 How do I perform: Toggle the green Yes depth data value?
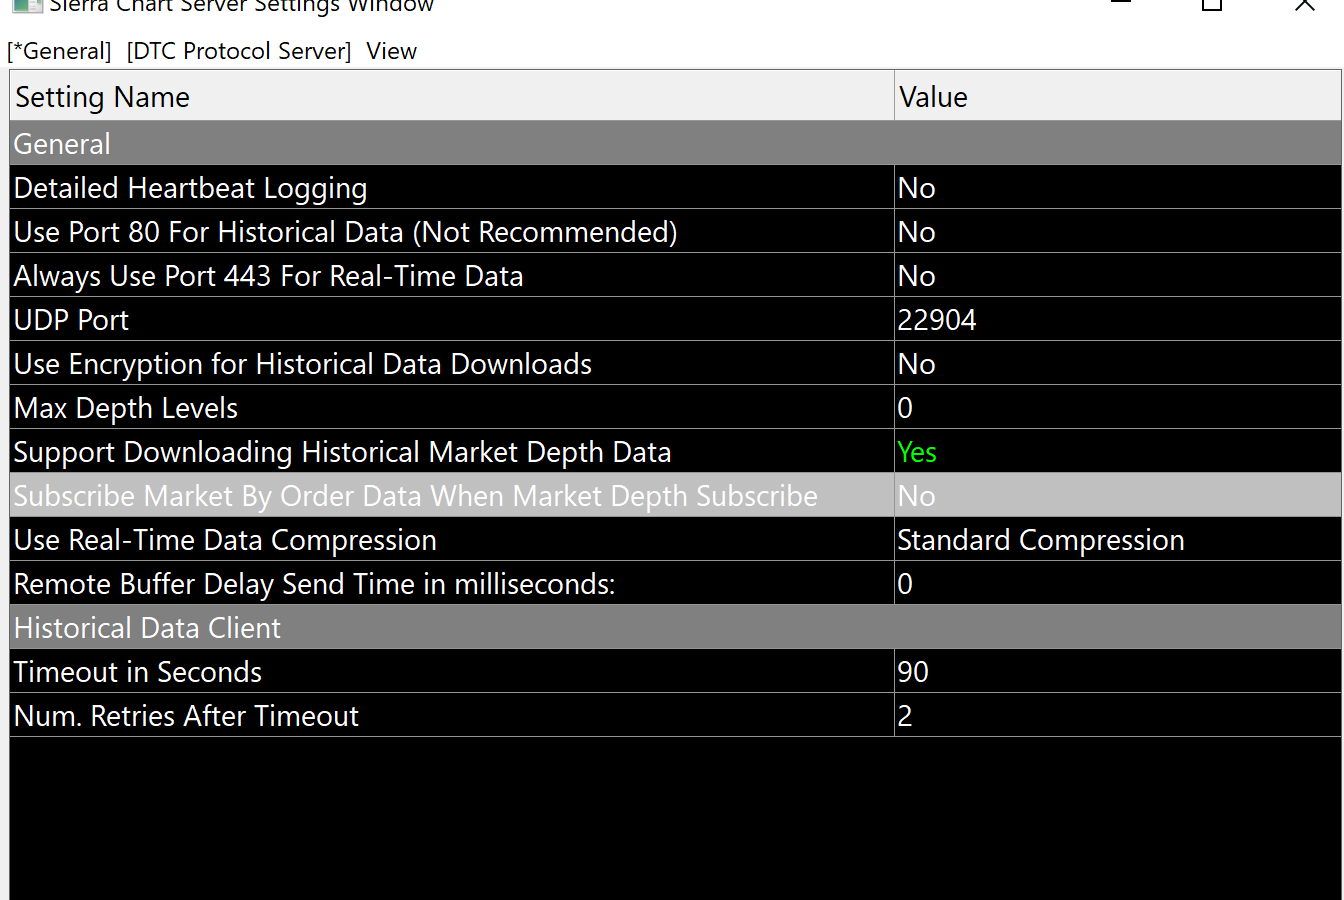click(917, 452)
